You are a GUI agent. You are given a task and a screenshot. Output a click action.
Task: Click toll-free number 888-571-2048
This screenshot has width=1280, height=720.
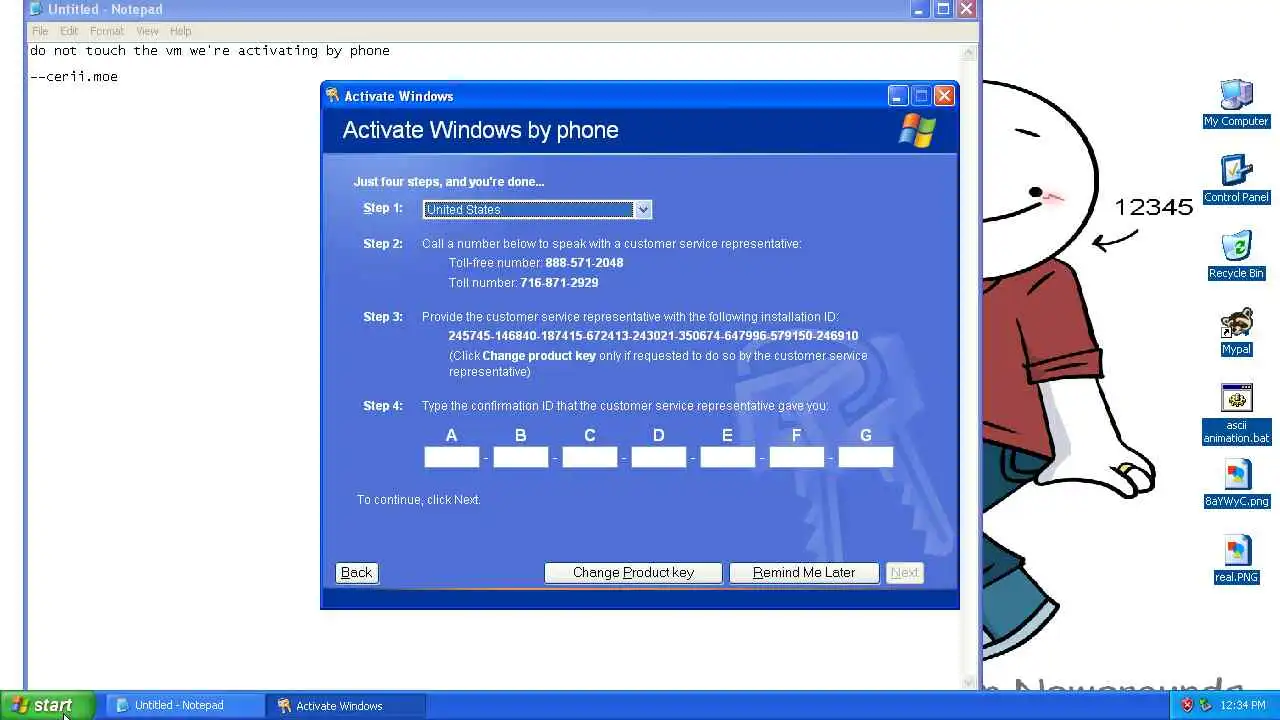click(584, 263)
